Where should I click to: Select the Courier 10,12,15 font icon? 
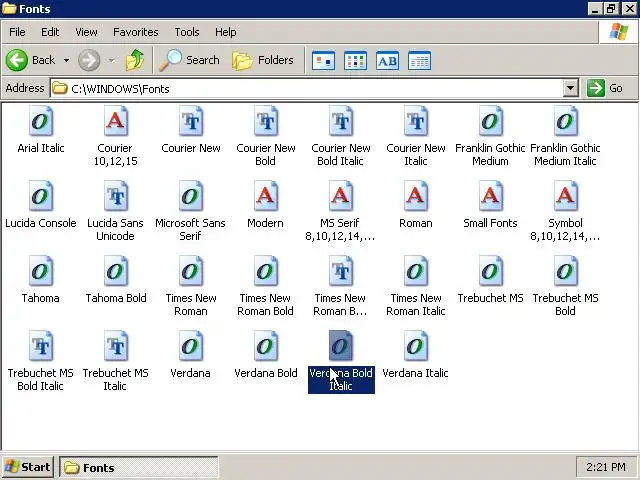point(116,121)
